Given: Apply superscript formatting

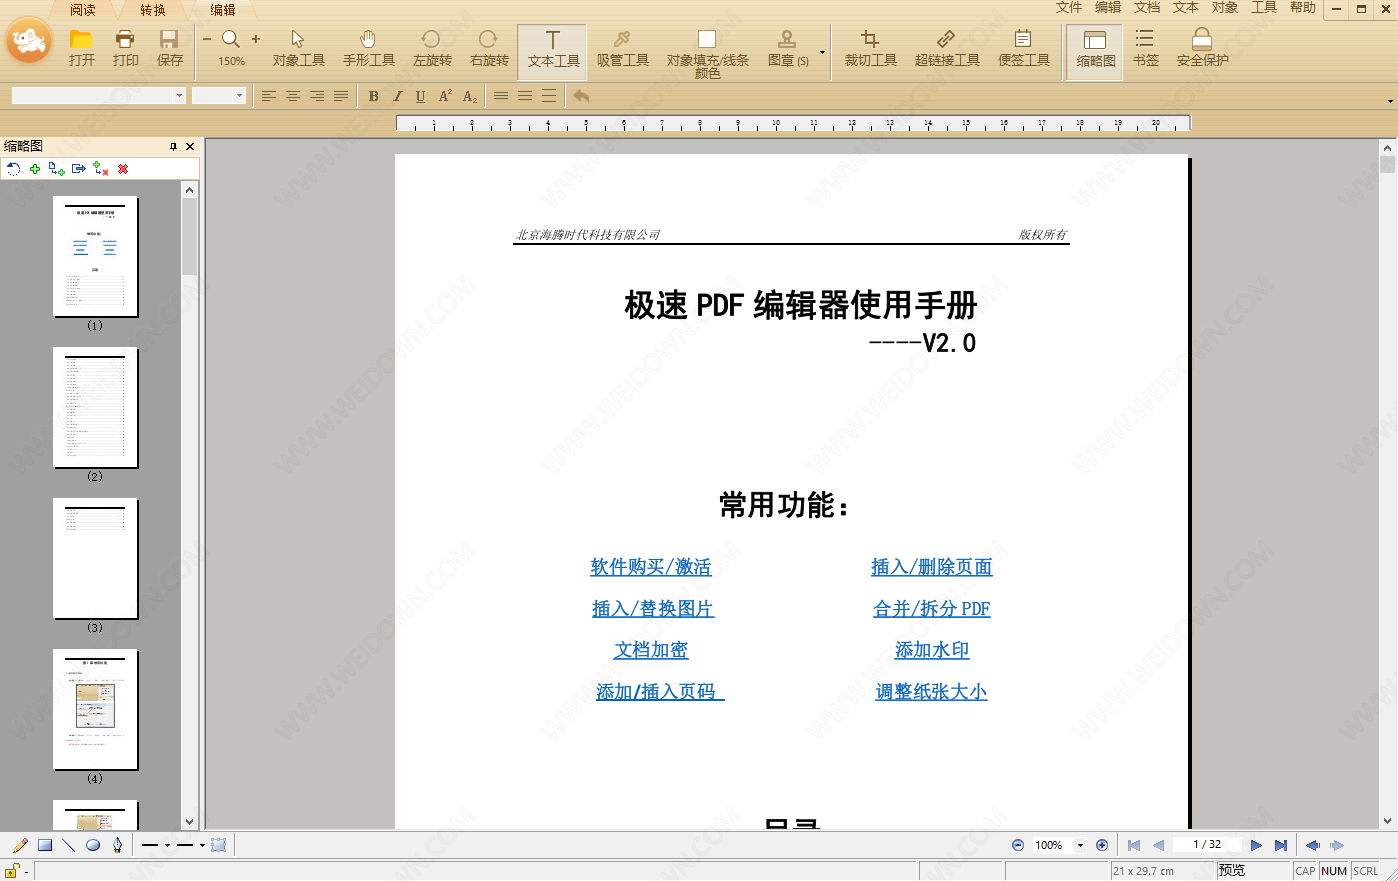Looking at the screenshot, I should pos(445,96).
